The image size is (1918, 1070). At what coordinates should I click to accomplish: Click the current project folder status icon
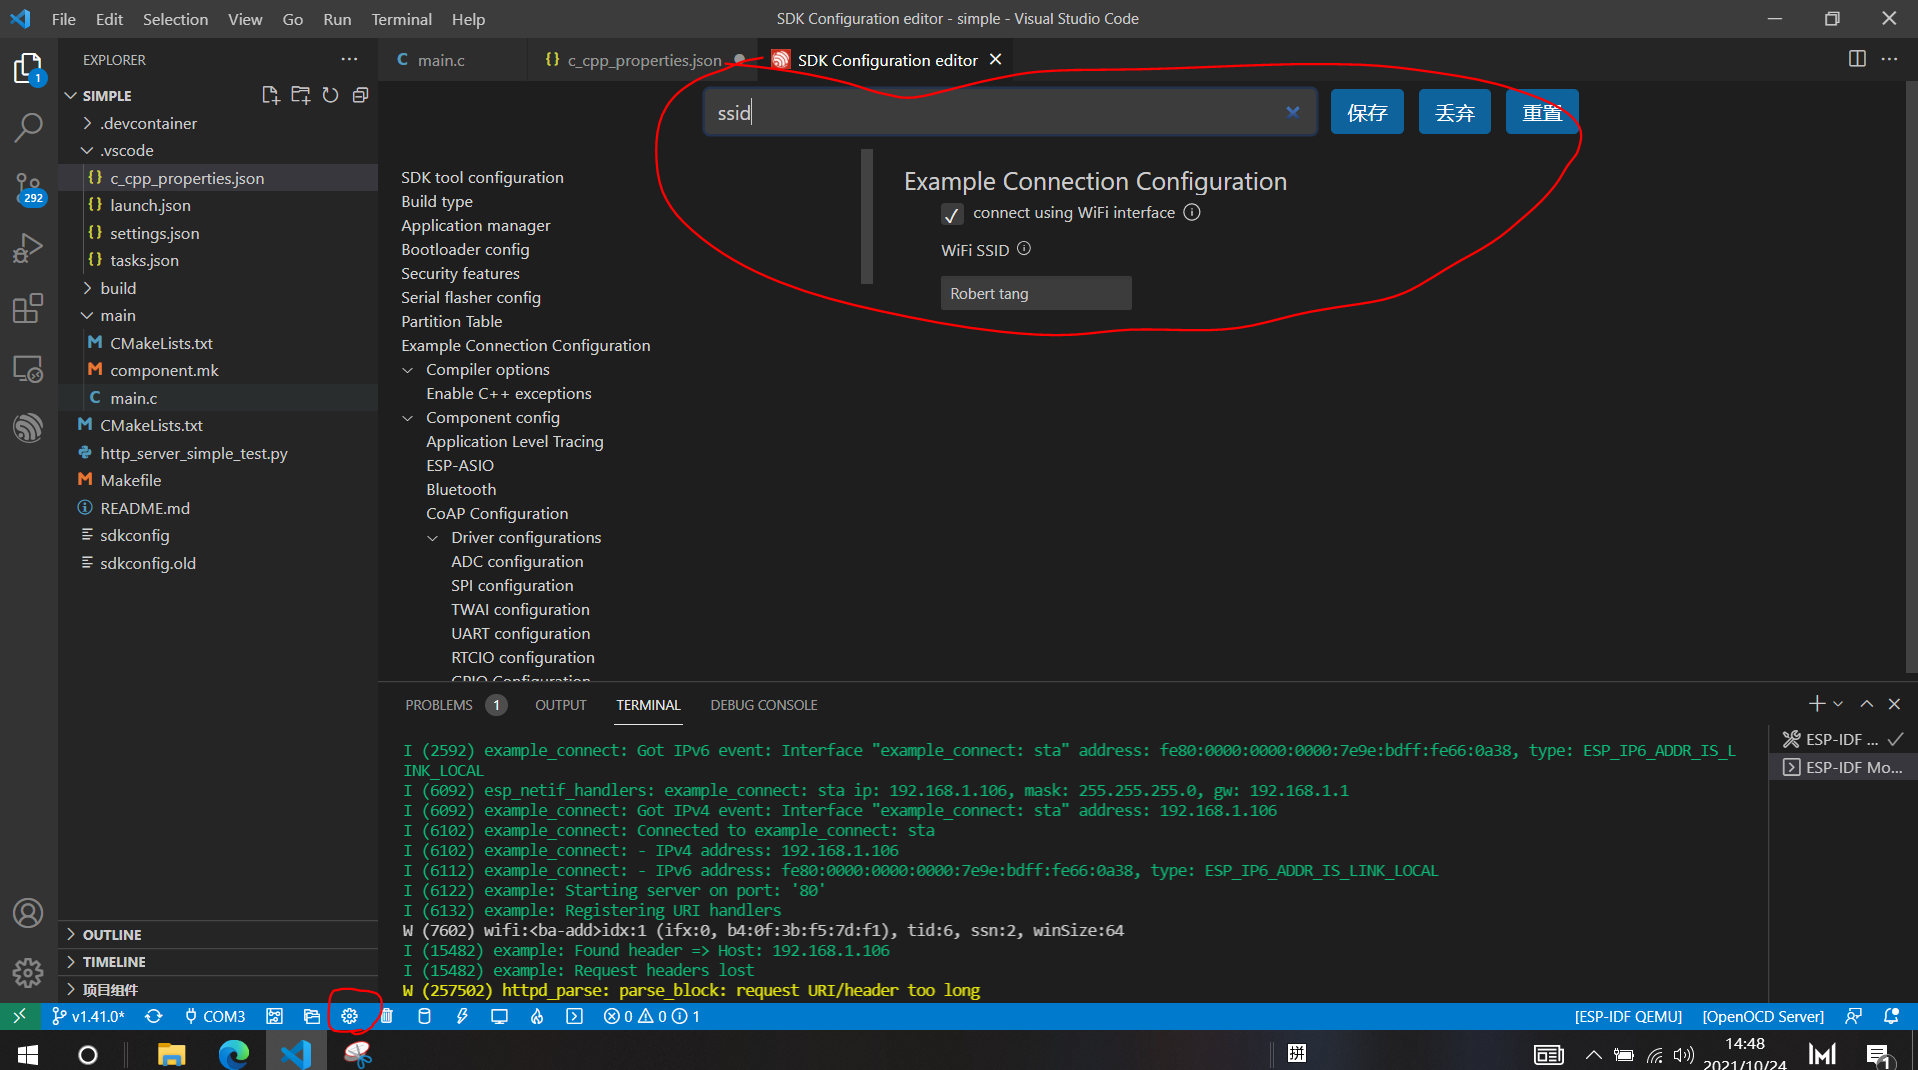(312, 1016)
